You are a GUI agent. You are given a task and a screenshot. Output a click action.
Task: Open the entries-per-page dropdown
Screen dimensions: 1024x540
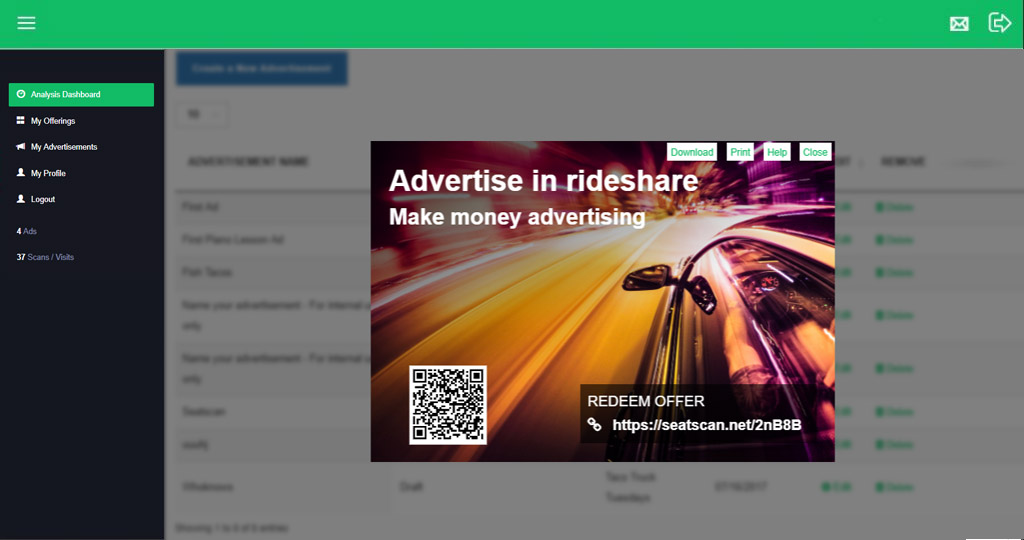(x=202, y=114)
